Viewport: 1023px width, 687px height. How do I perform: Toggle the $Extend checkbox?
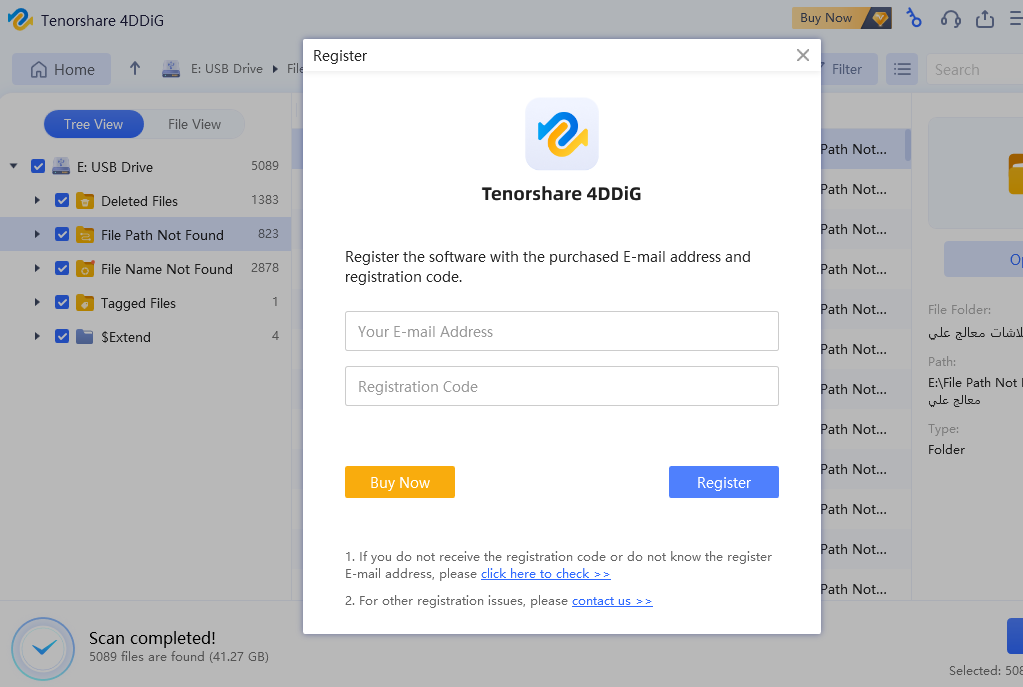tap(62, 336)
